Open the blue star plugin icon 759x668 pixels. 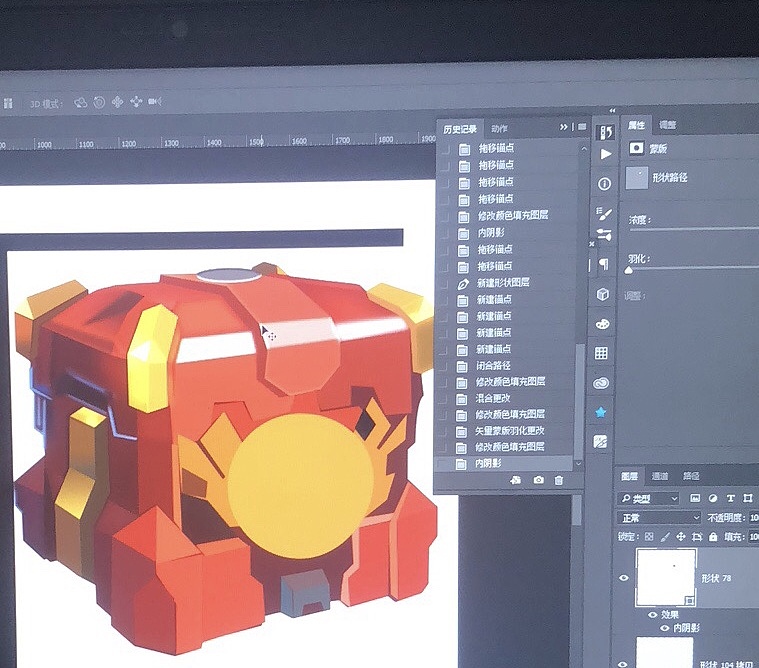click(x=601, y=412)
